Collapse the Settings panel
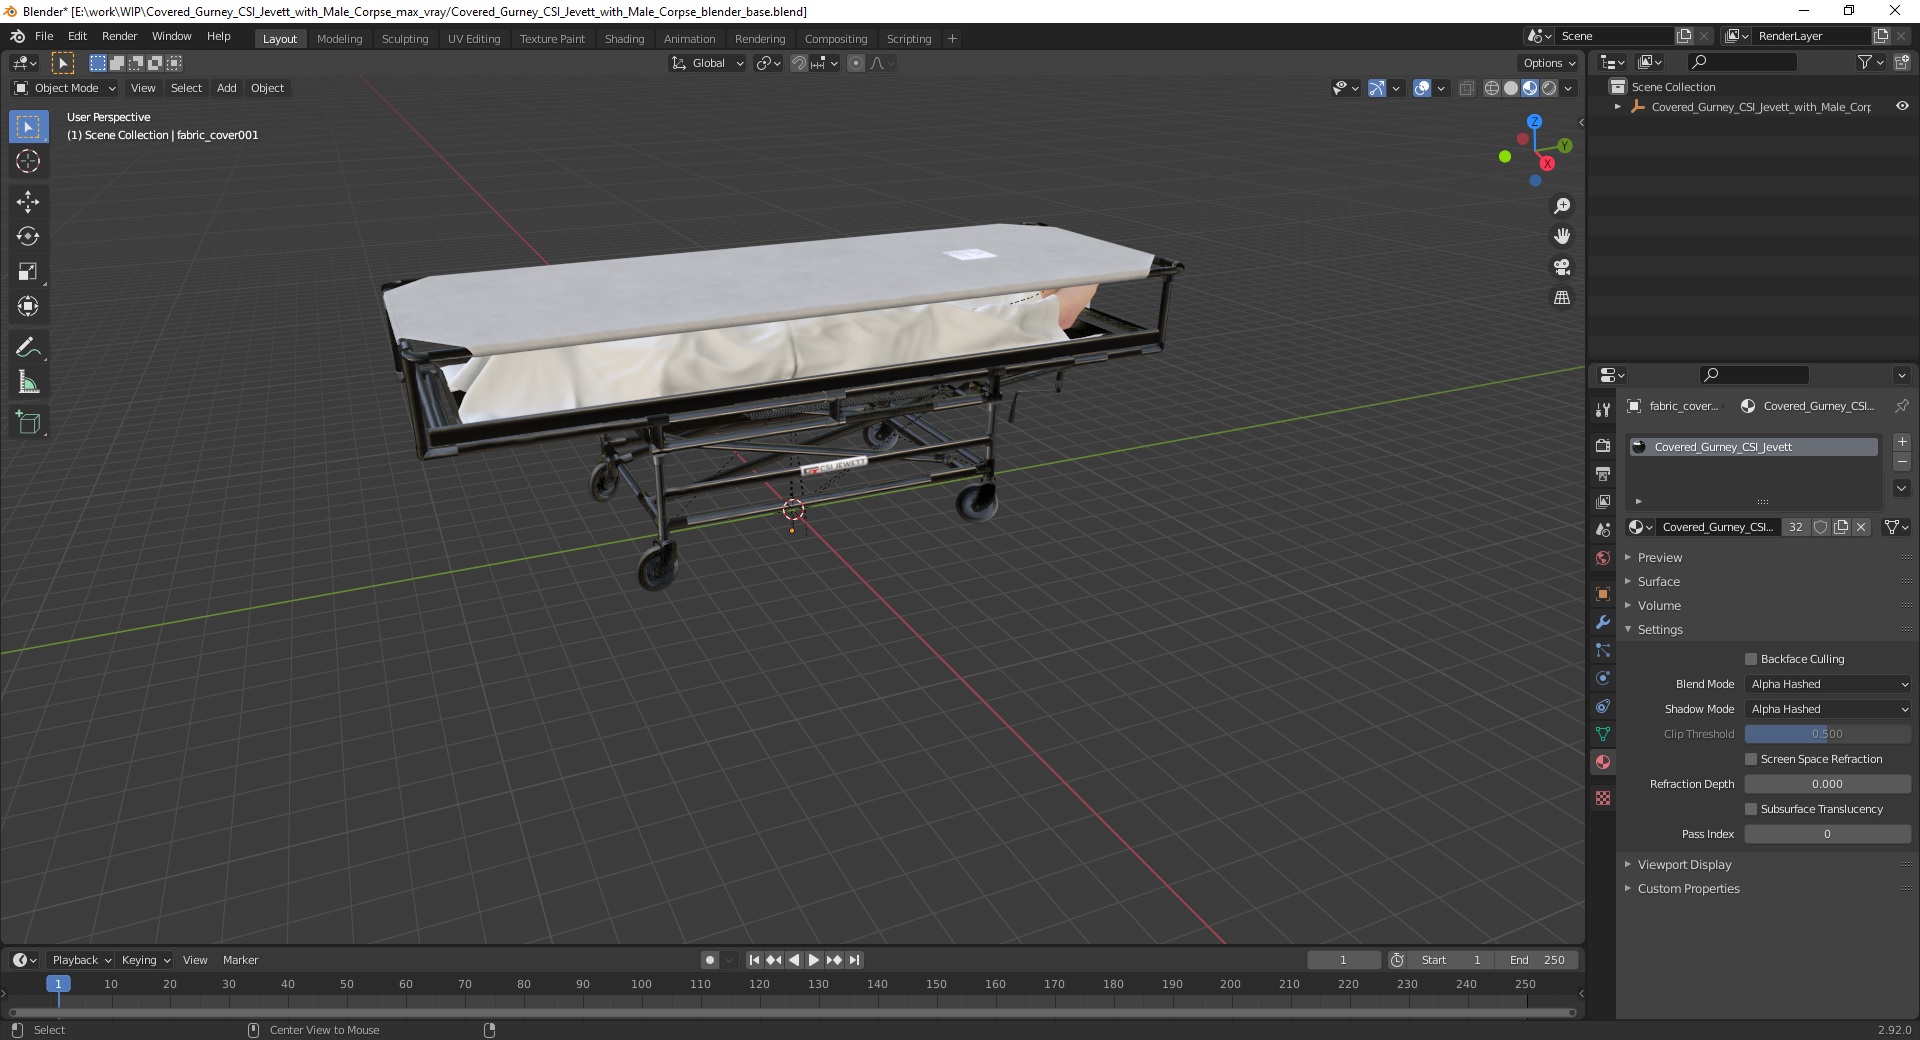This screenshot has height=1040, width=1920. (1660, 629)
